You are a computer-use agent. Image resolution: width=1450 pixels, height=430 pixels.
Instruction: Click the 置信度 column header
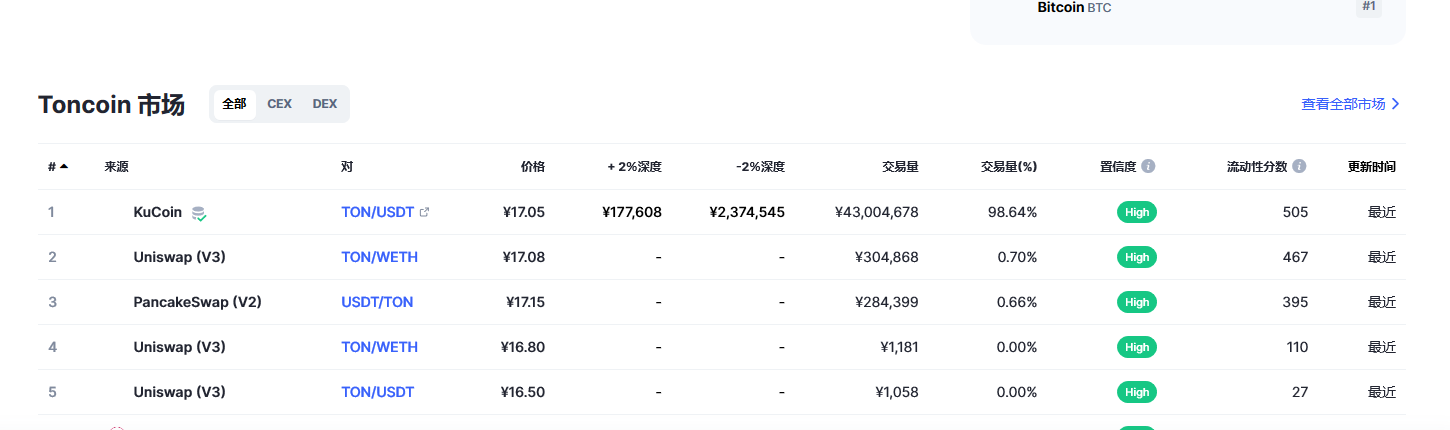(1118, 166)
